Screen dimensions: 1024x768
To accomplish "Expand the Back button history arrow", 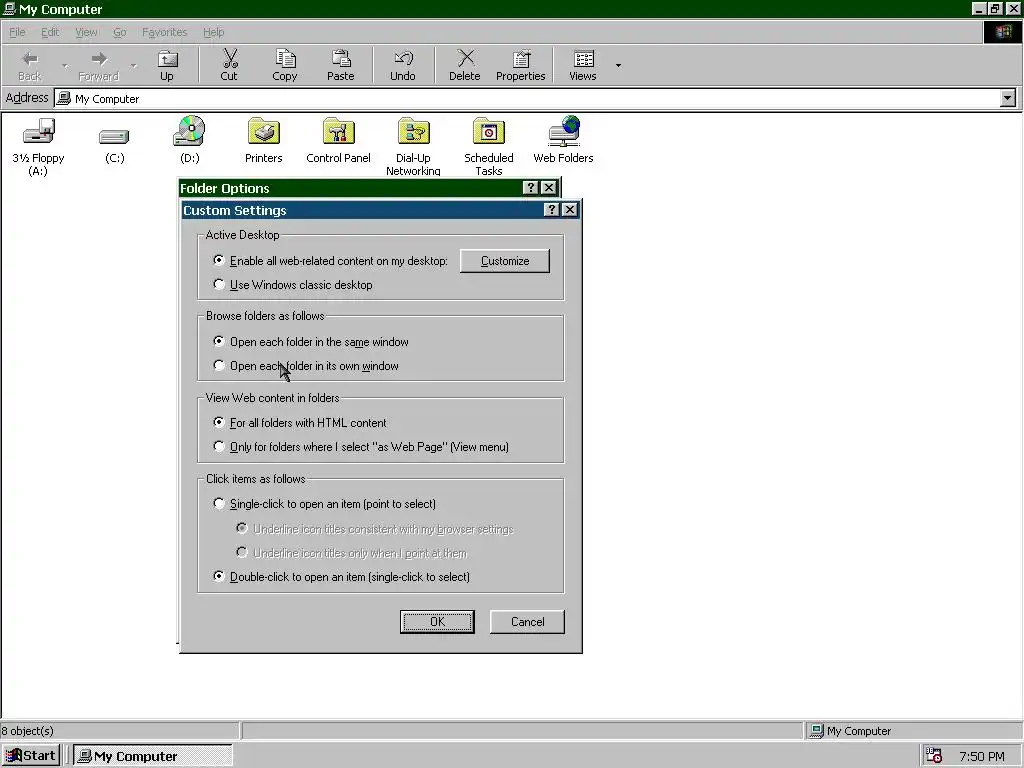I will [64, 65].
